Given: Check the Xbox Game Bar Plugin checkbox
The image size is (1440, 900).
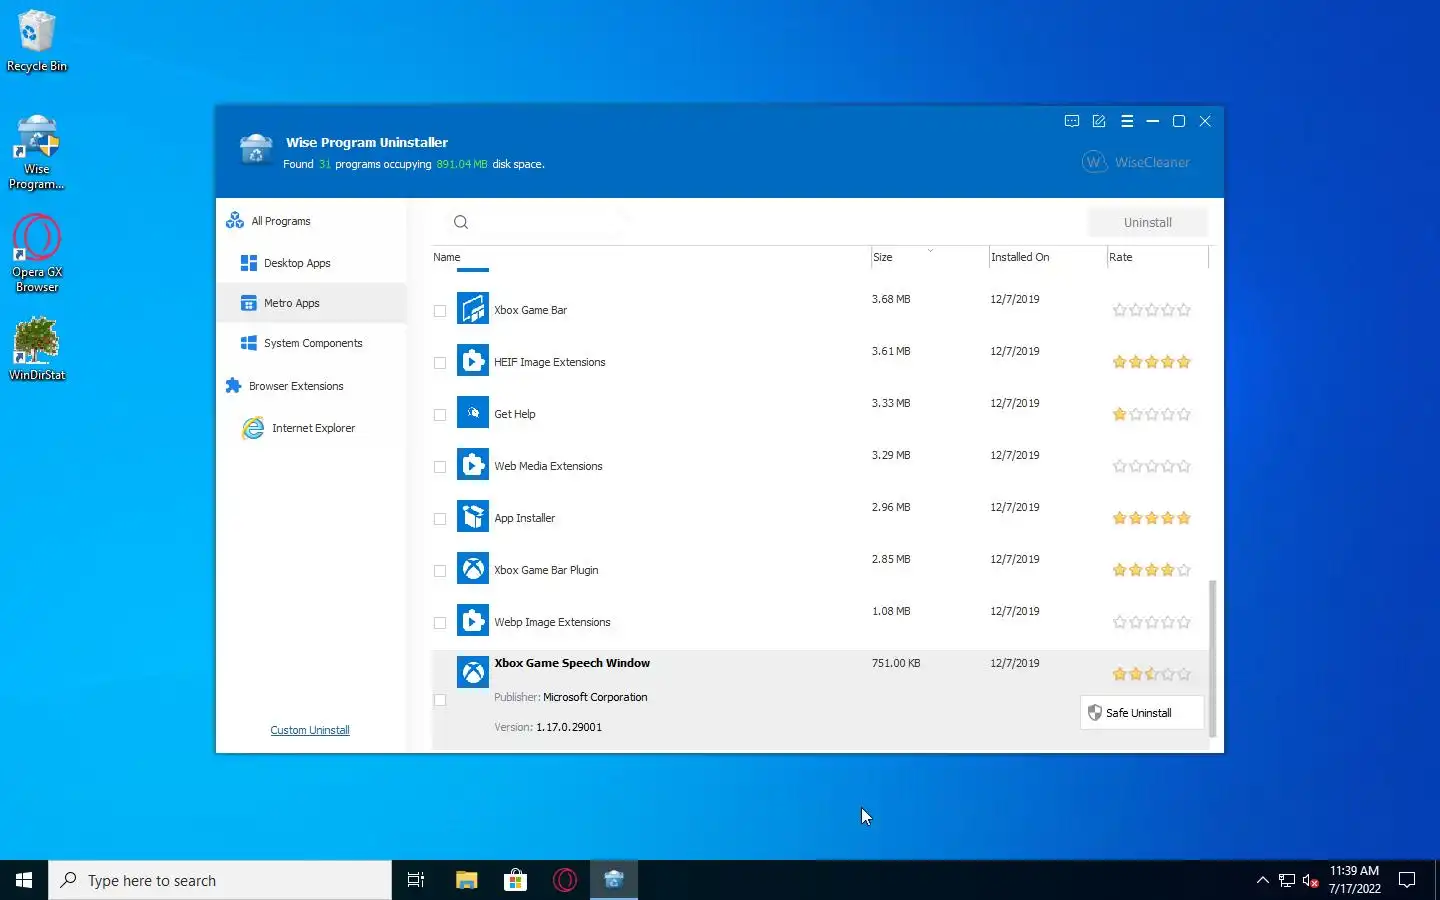Looking at the screenshot, I should click(440, 571).
